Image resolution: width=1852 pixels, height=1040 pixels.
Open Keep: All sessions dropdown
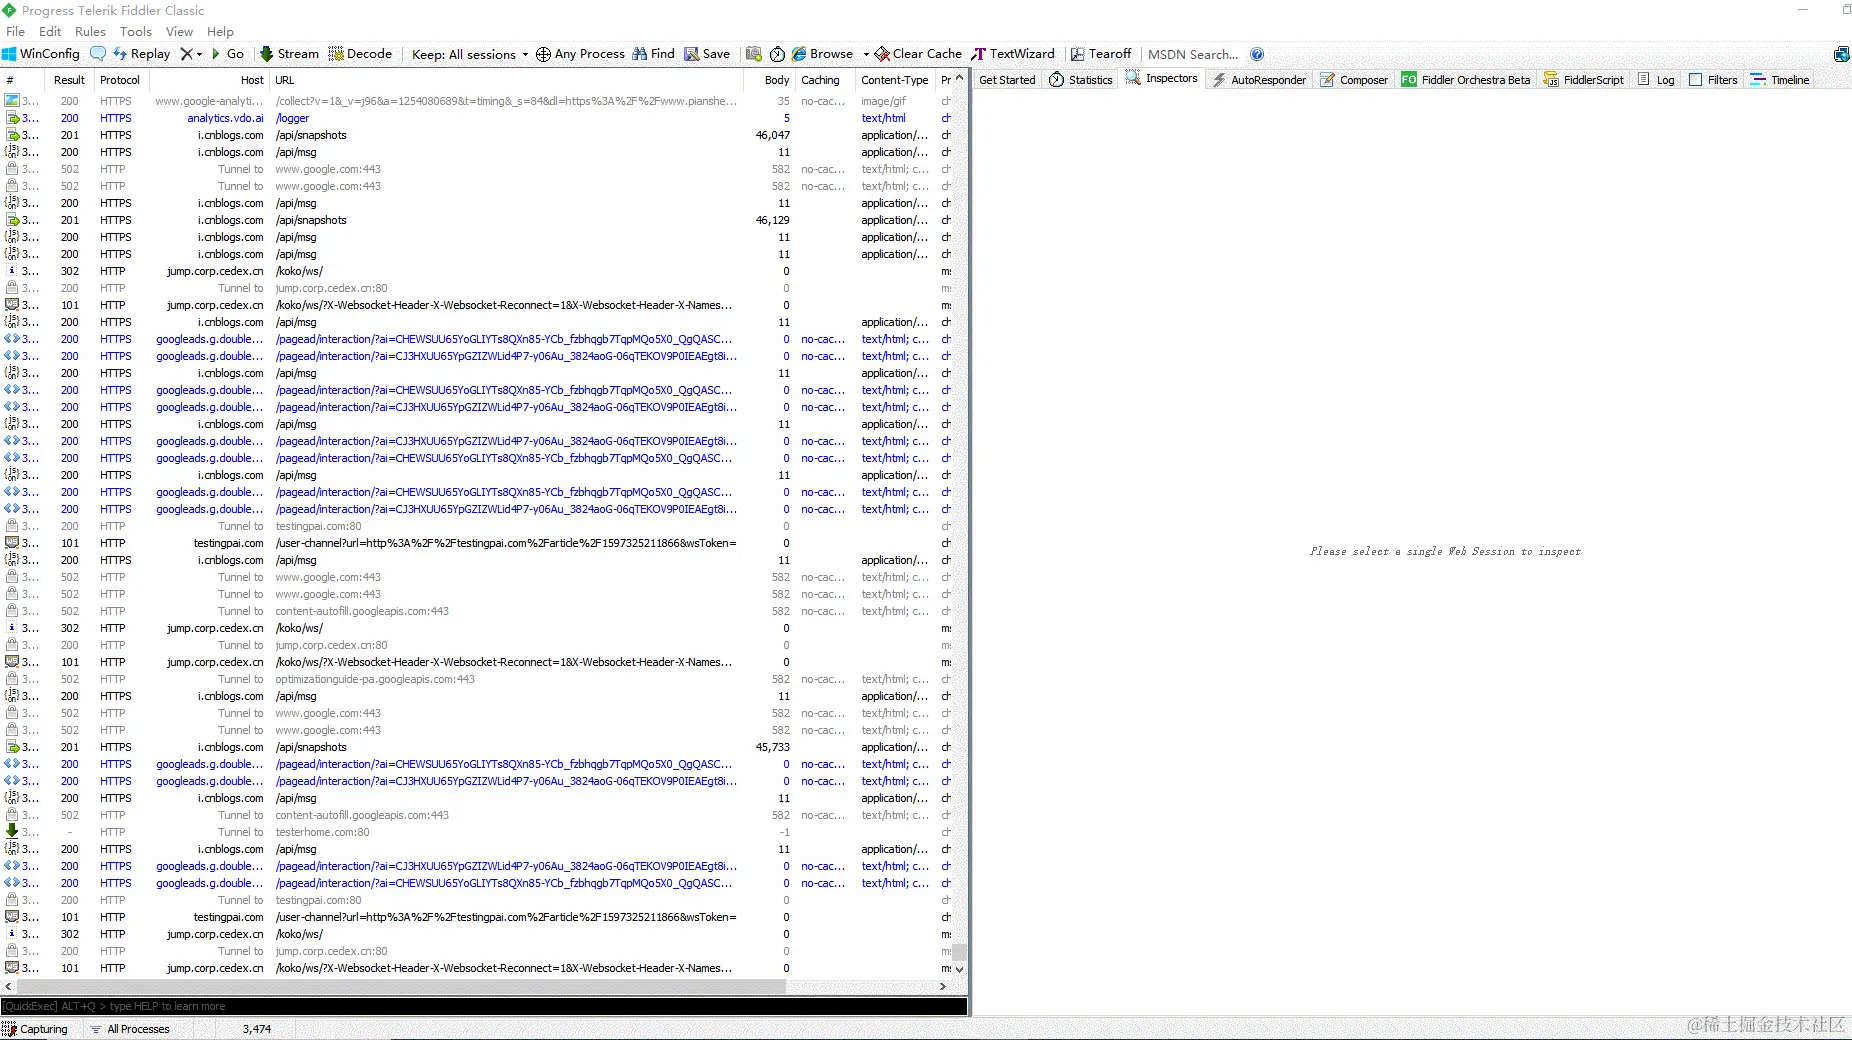[470, 54]
